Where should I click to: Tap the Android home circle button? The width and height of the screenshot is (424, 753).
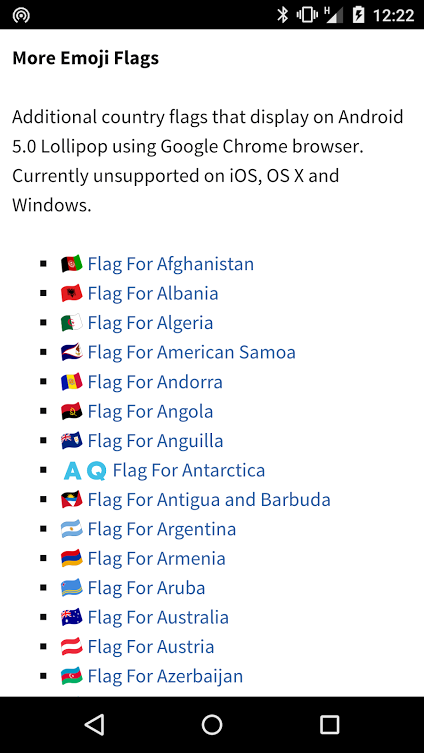point(212,725)
